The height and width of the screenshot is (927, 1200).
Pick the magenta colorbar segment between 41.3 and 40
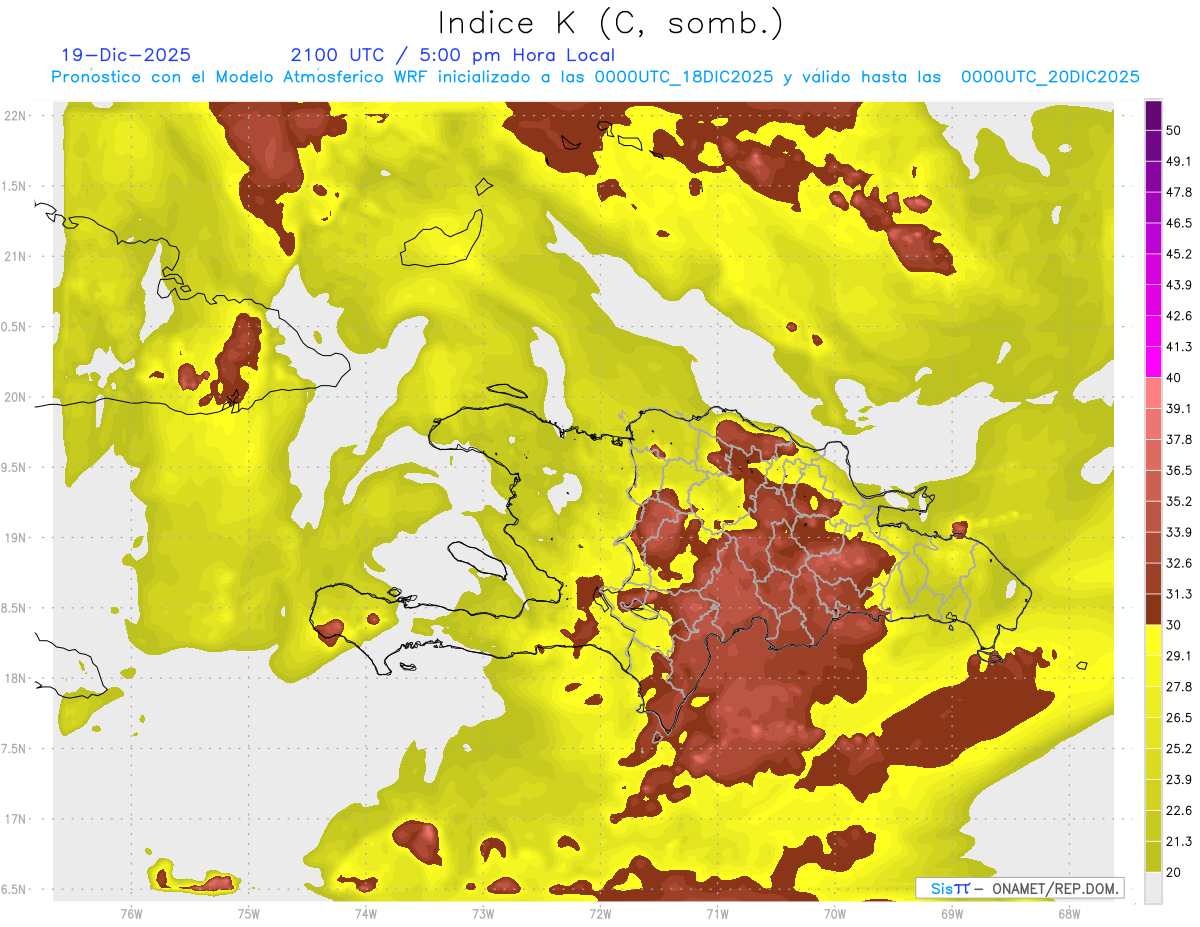(1153, 363)
